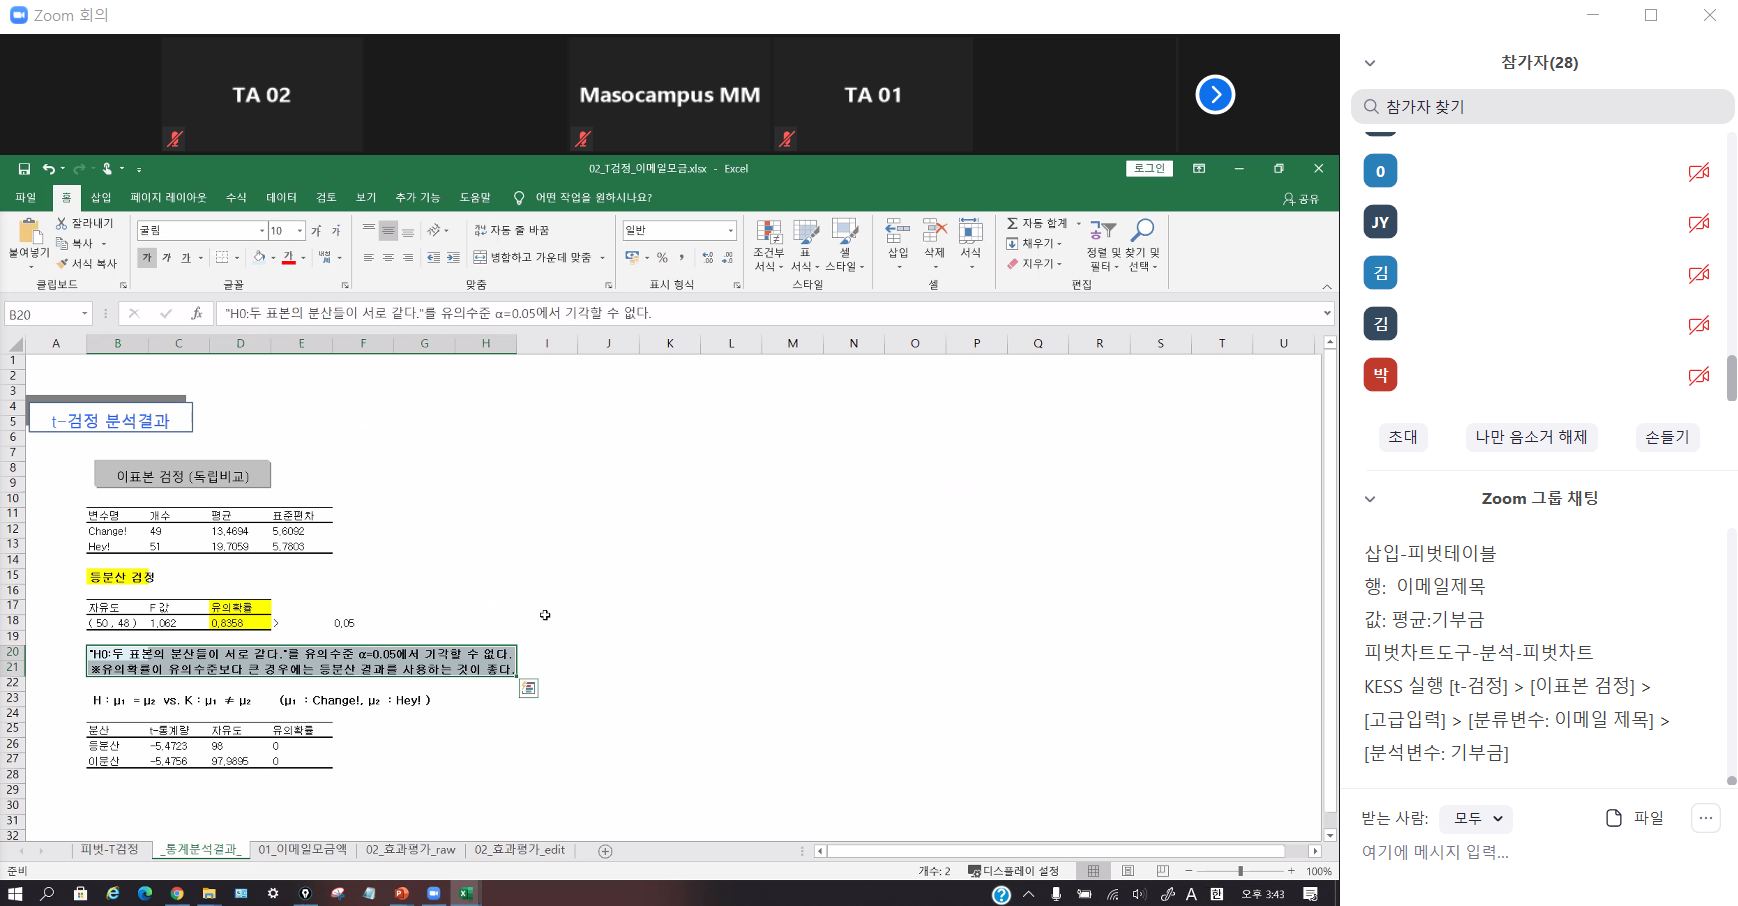
Task: Open the 데이터 ribbon tab
Action: pos(281,198)
